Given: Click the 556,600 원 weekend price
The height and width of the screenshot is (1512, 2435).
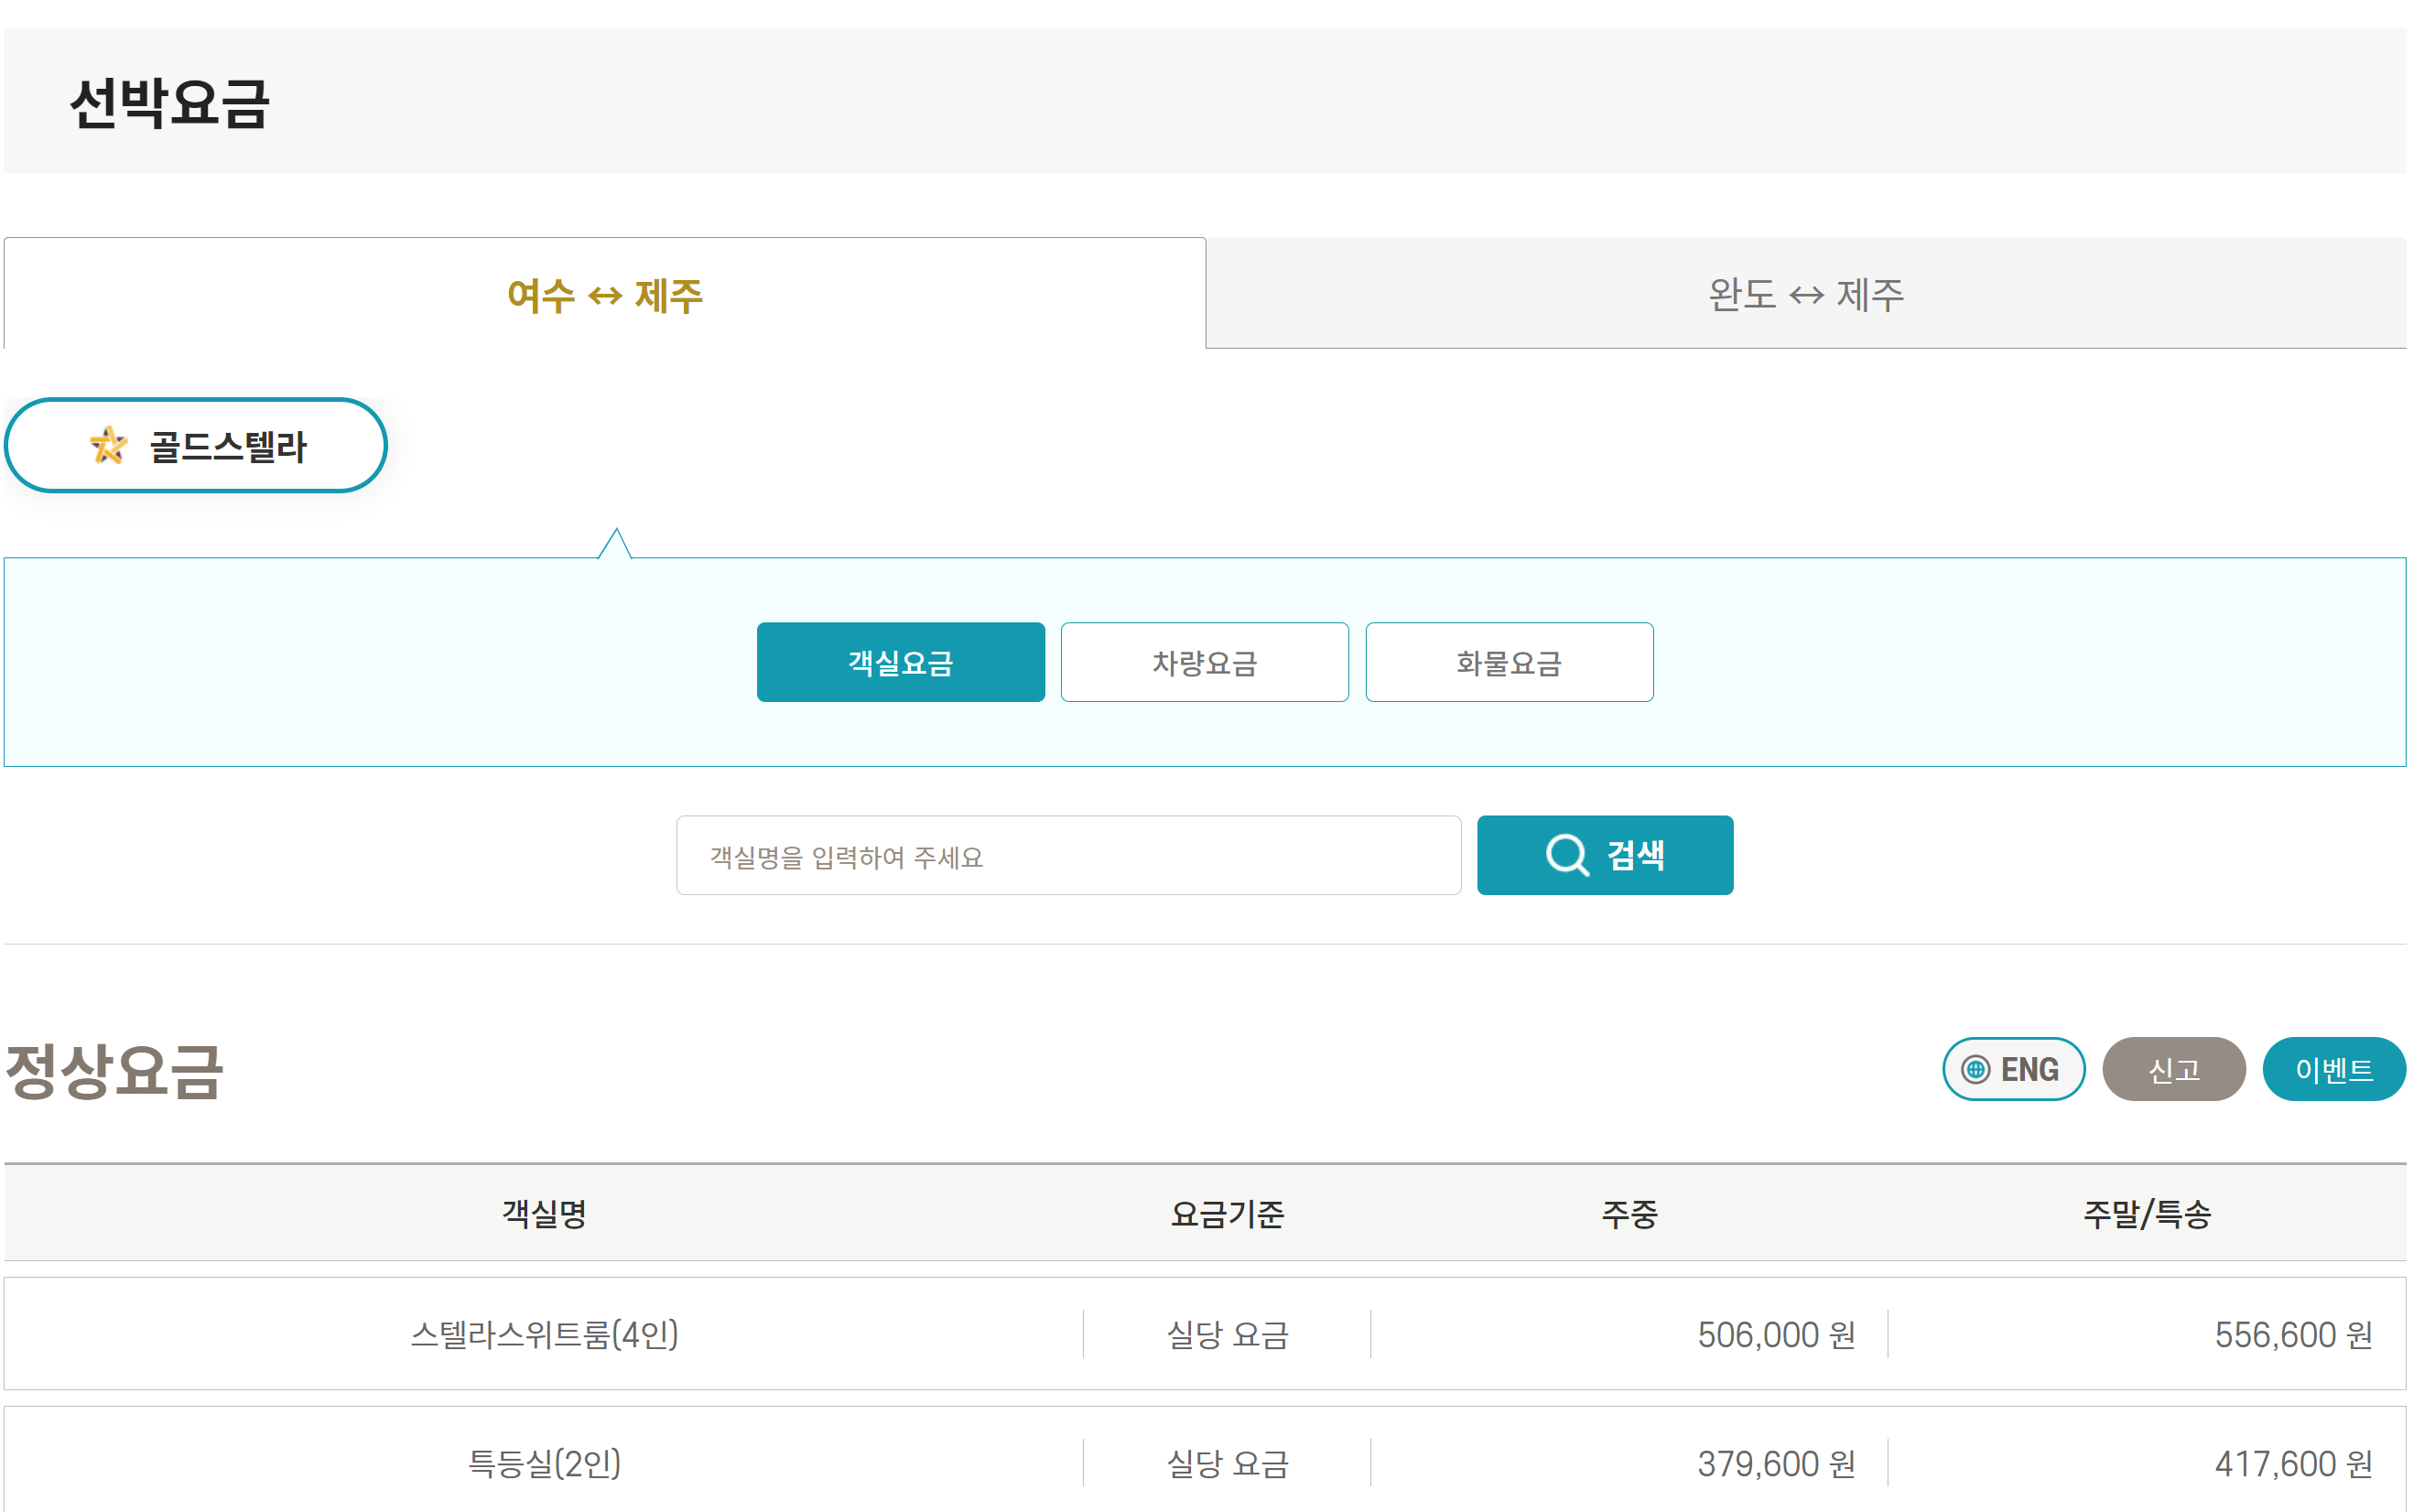Looking at the screenshot, I should click(x=2294, y=1335).
